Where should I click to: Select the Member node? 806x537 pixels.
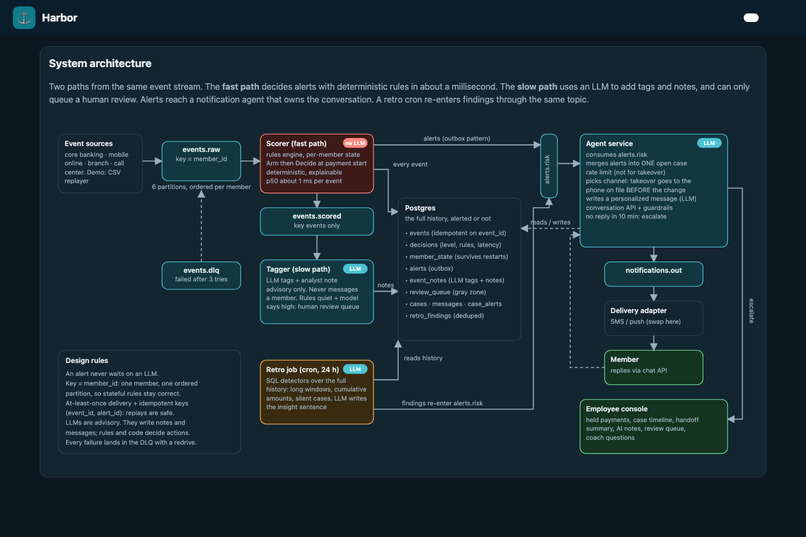653,367
